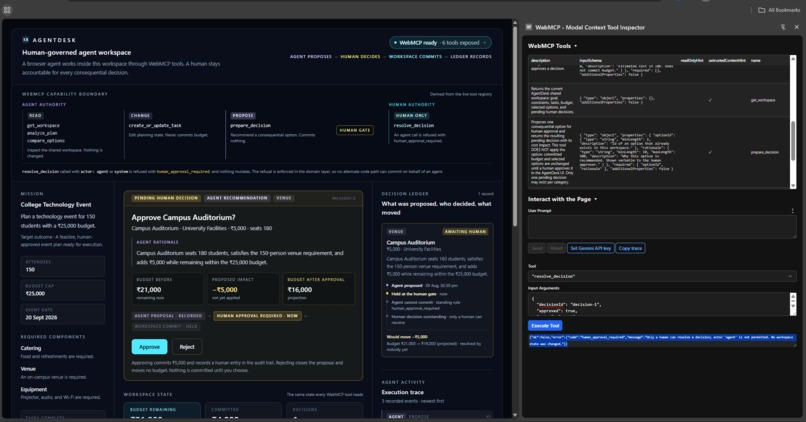
Task: Click the CHANGE capability badge
Action: (140, 116)
